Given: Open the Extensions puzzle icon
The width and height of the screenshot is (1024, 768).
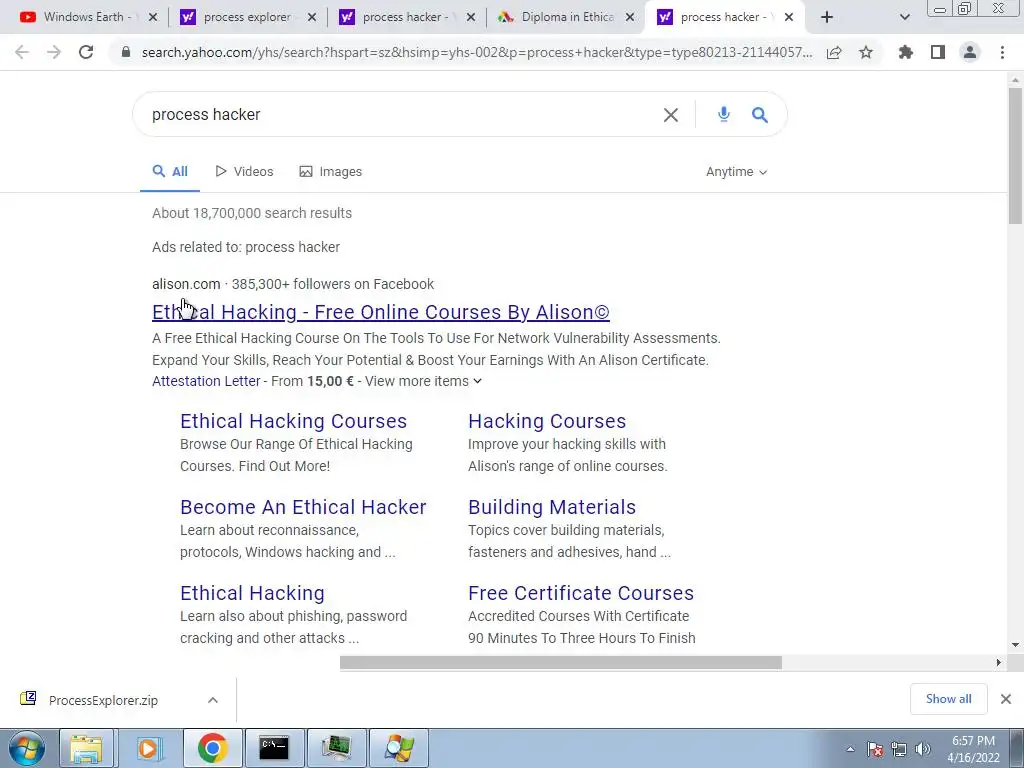Looking at the screenshot, I should [x=905, y=52].
